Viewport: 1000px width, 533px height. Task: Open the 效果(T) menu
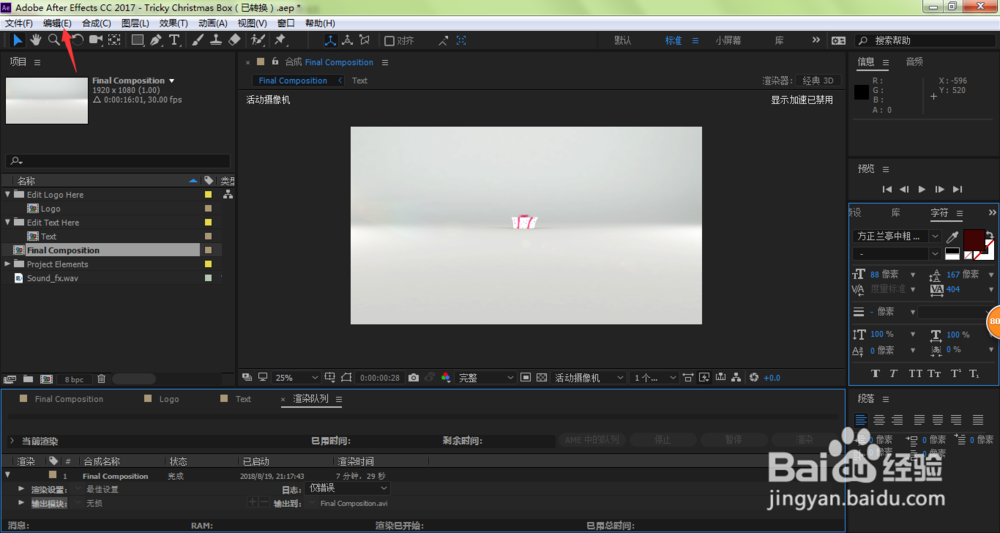tap(173, 23)
